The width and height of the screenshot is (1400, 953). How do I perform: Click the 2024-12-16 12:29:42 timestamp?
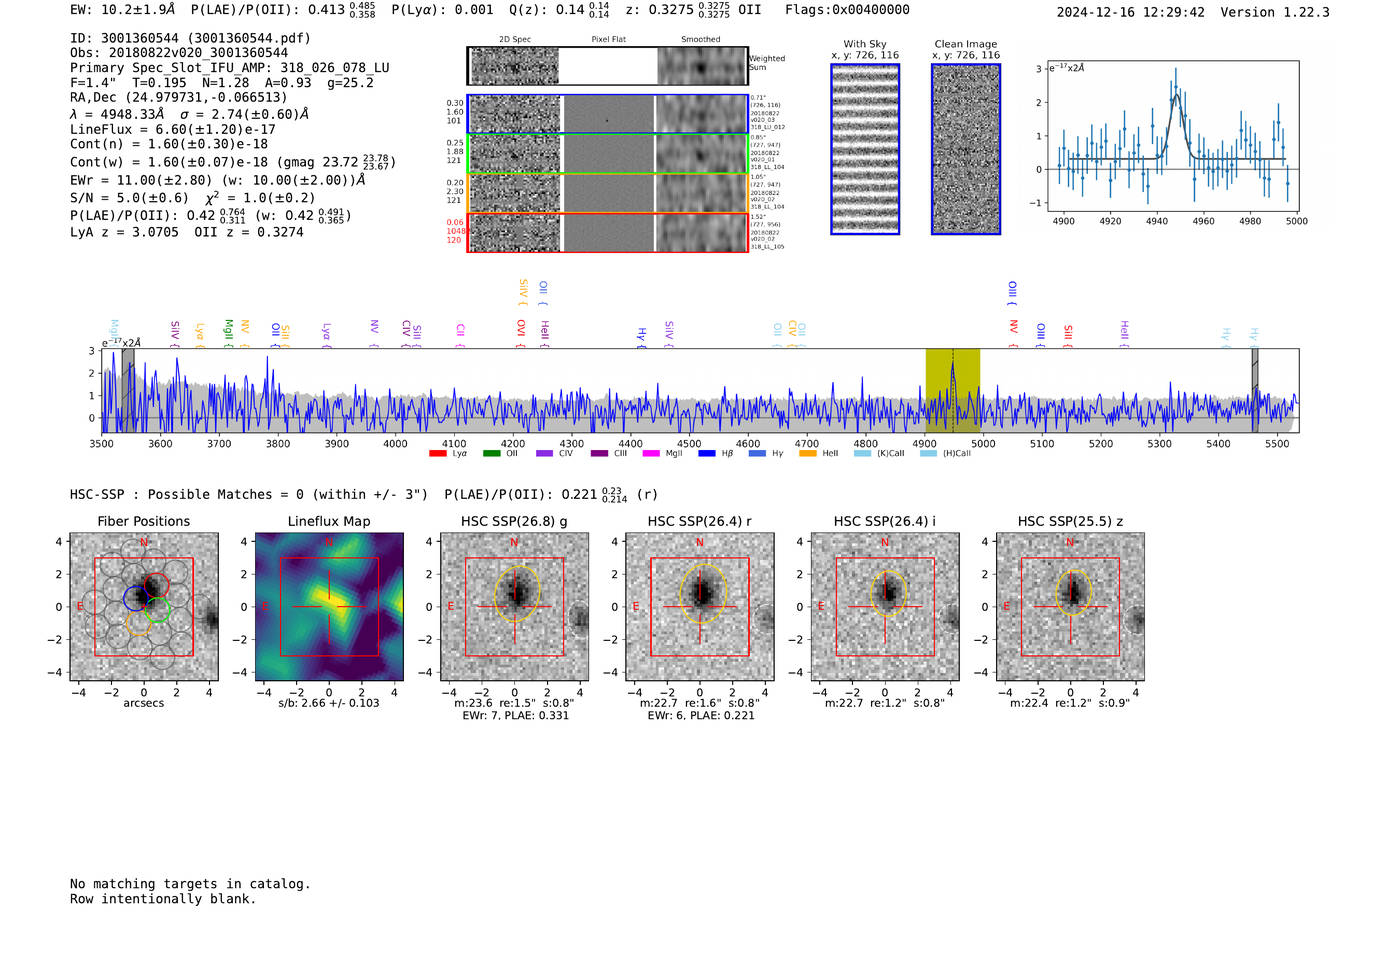1131,12
